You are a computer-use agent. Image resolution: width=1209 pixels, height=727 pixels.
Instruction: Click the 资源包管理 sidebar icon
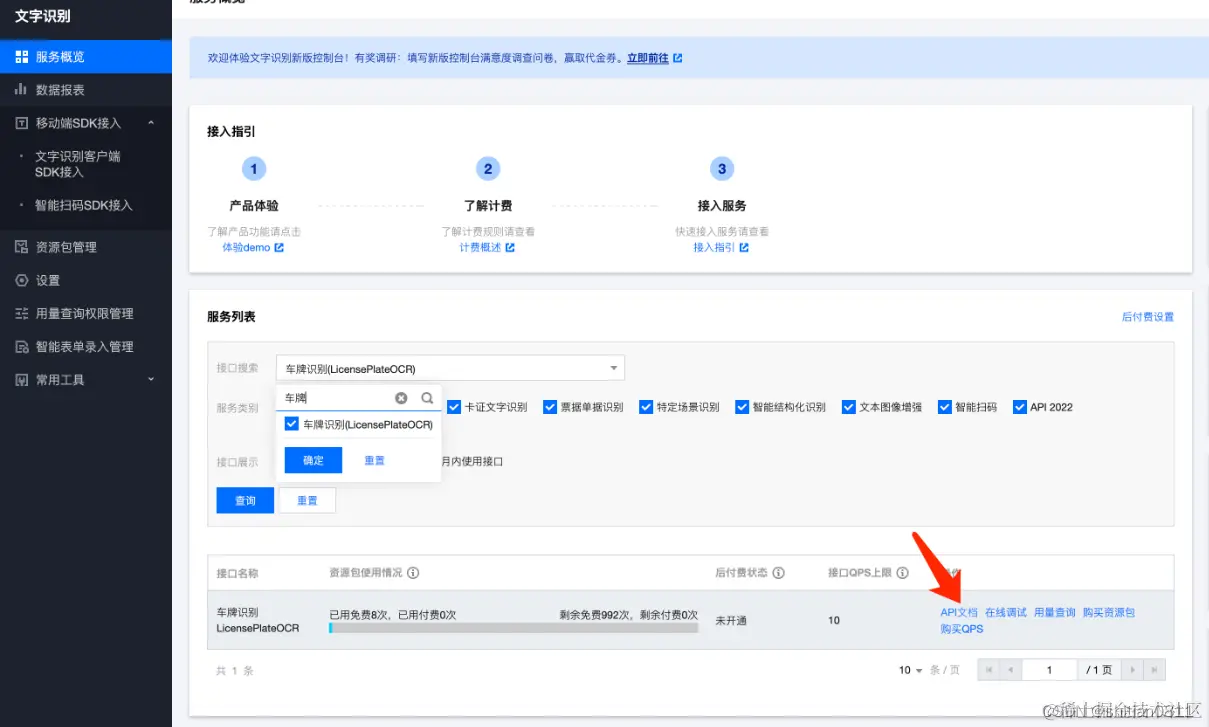[x=20, y=247]
